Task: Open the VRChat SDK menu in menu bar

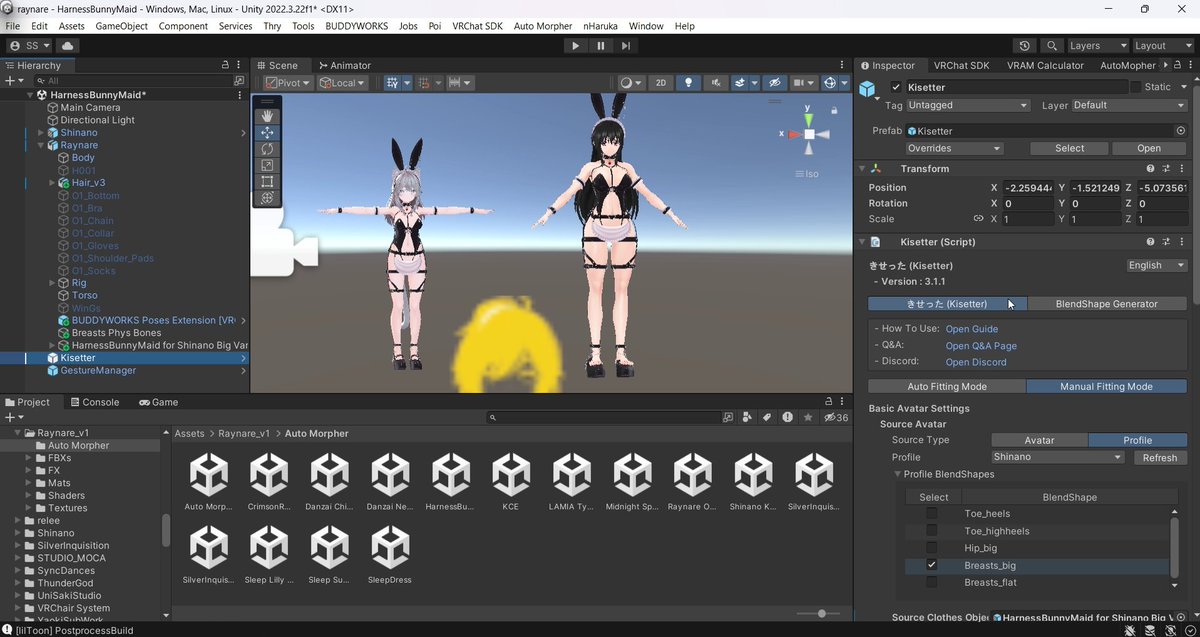Action: click(x=478, y=26)
